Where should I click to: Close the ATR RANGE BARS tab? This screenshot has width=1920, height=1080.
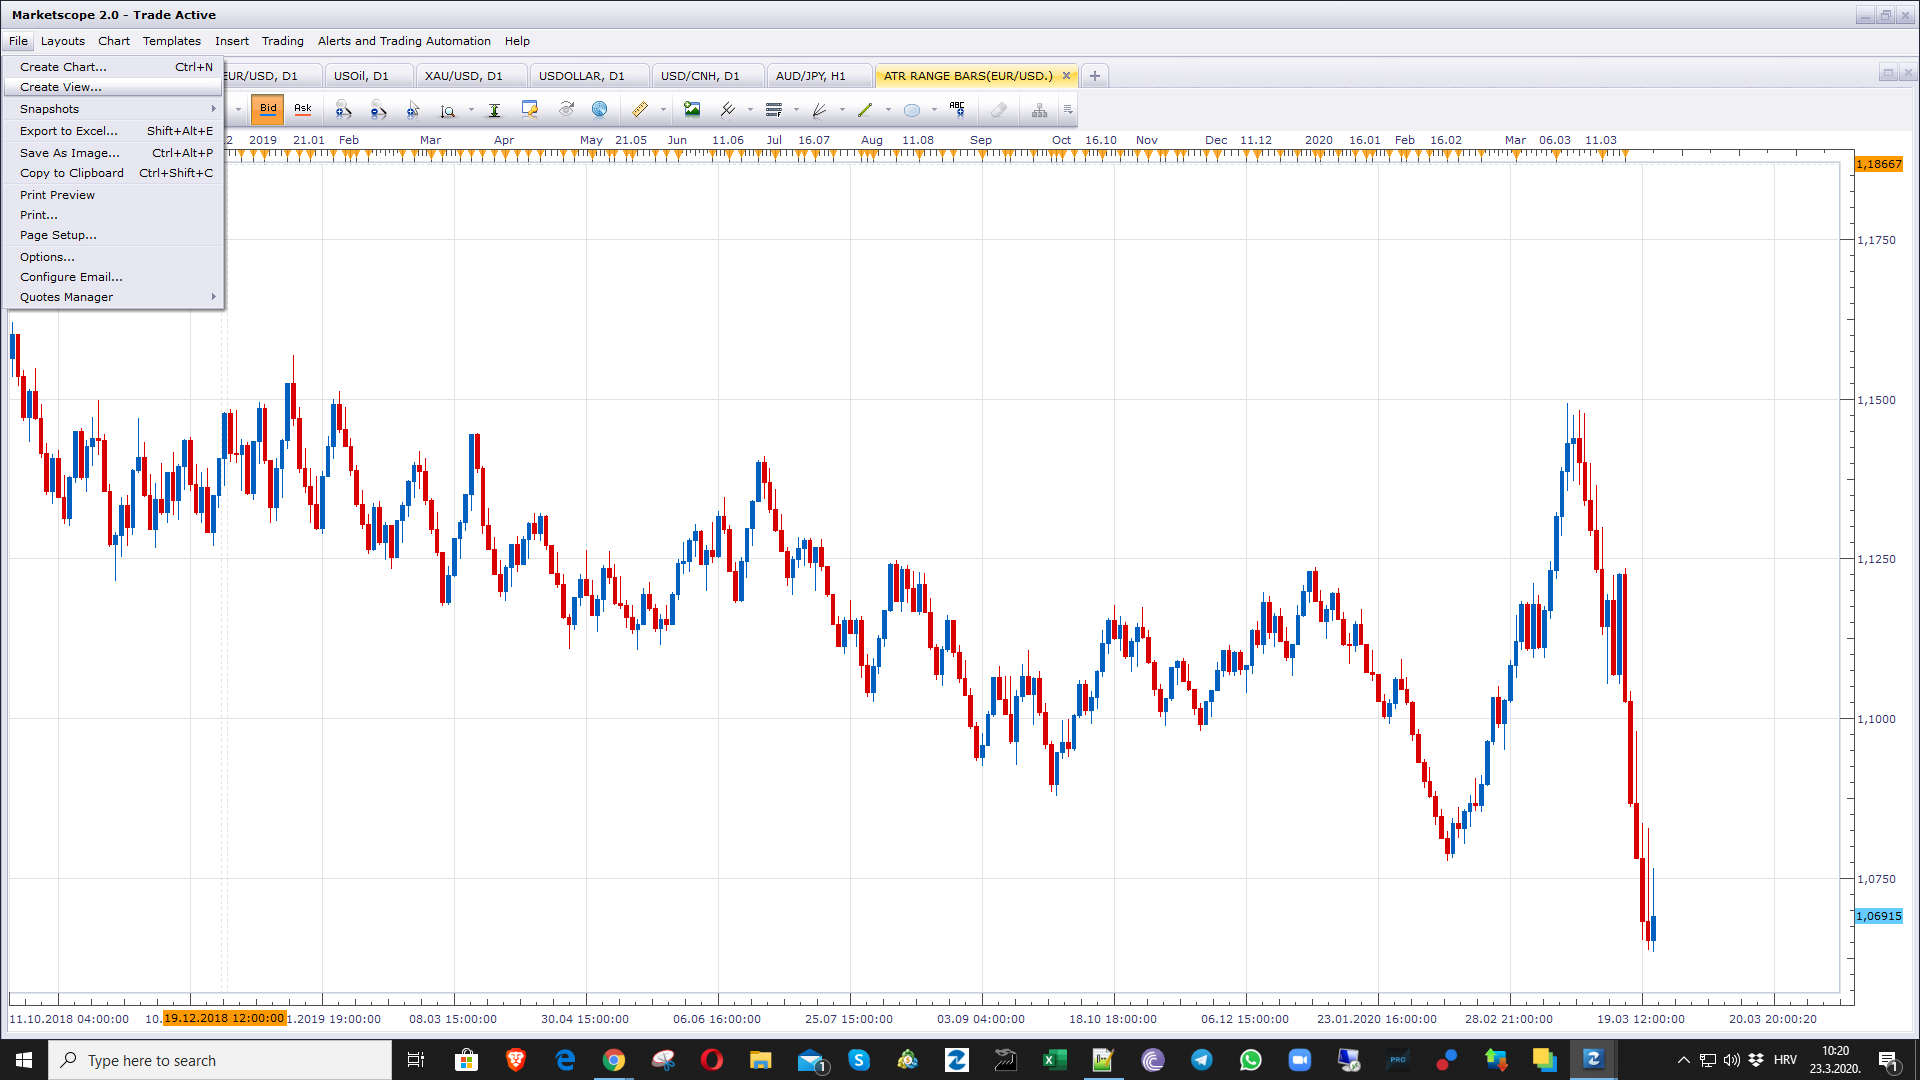point(1066,76)
